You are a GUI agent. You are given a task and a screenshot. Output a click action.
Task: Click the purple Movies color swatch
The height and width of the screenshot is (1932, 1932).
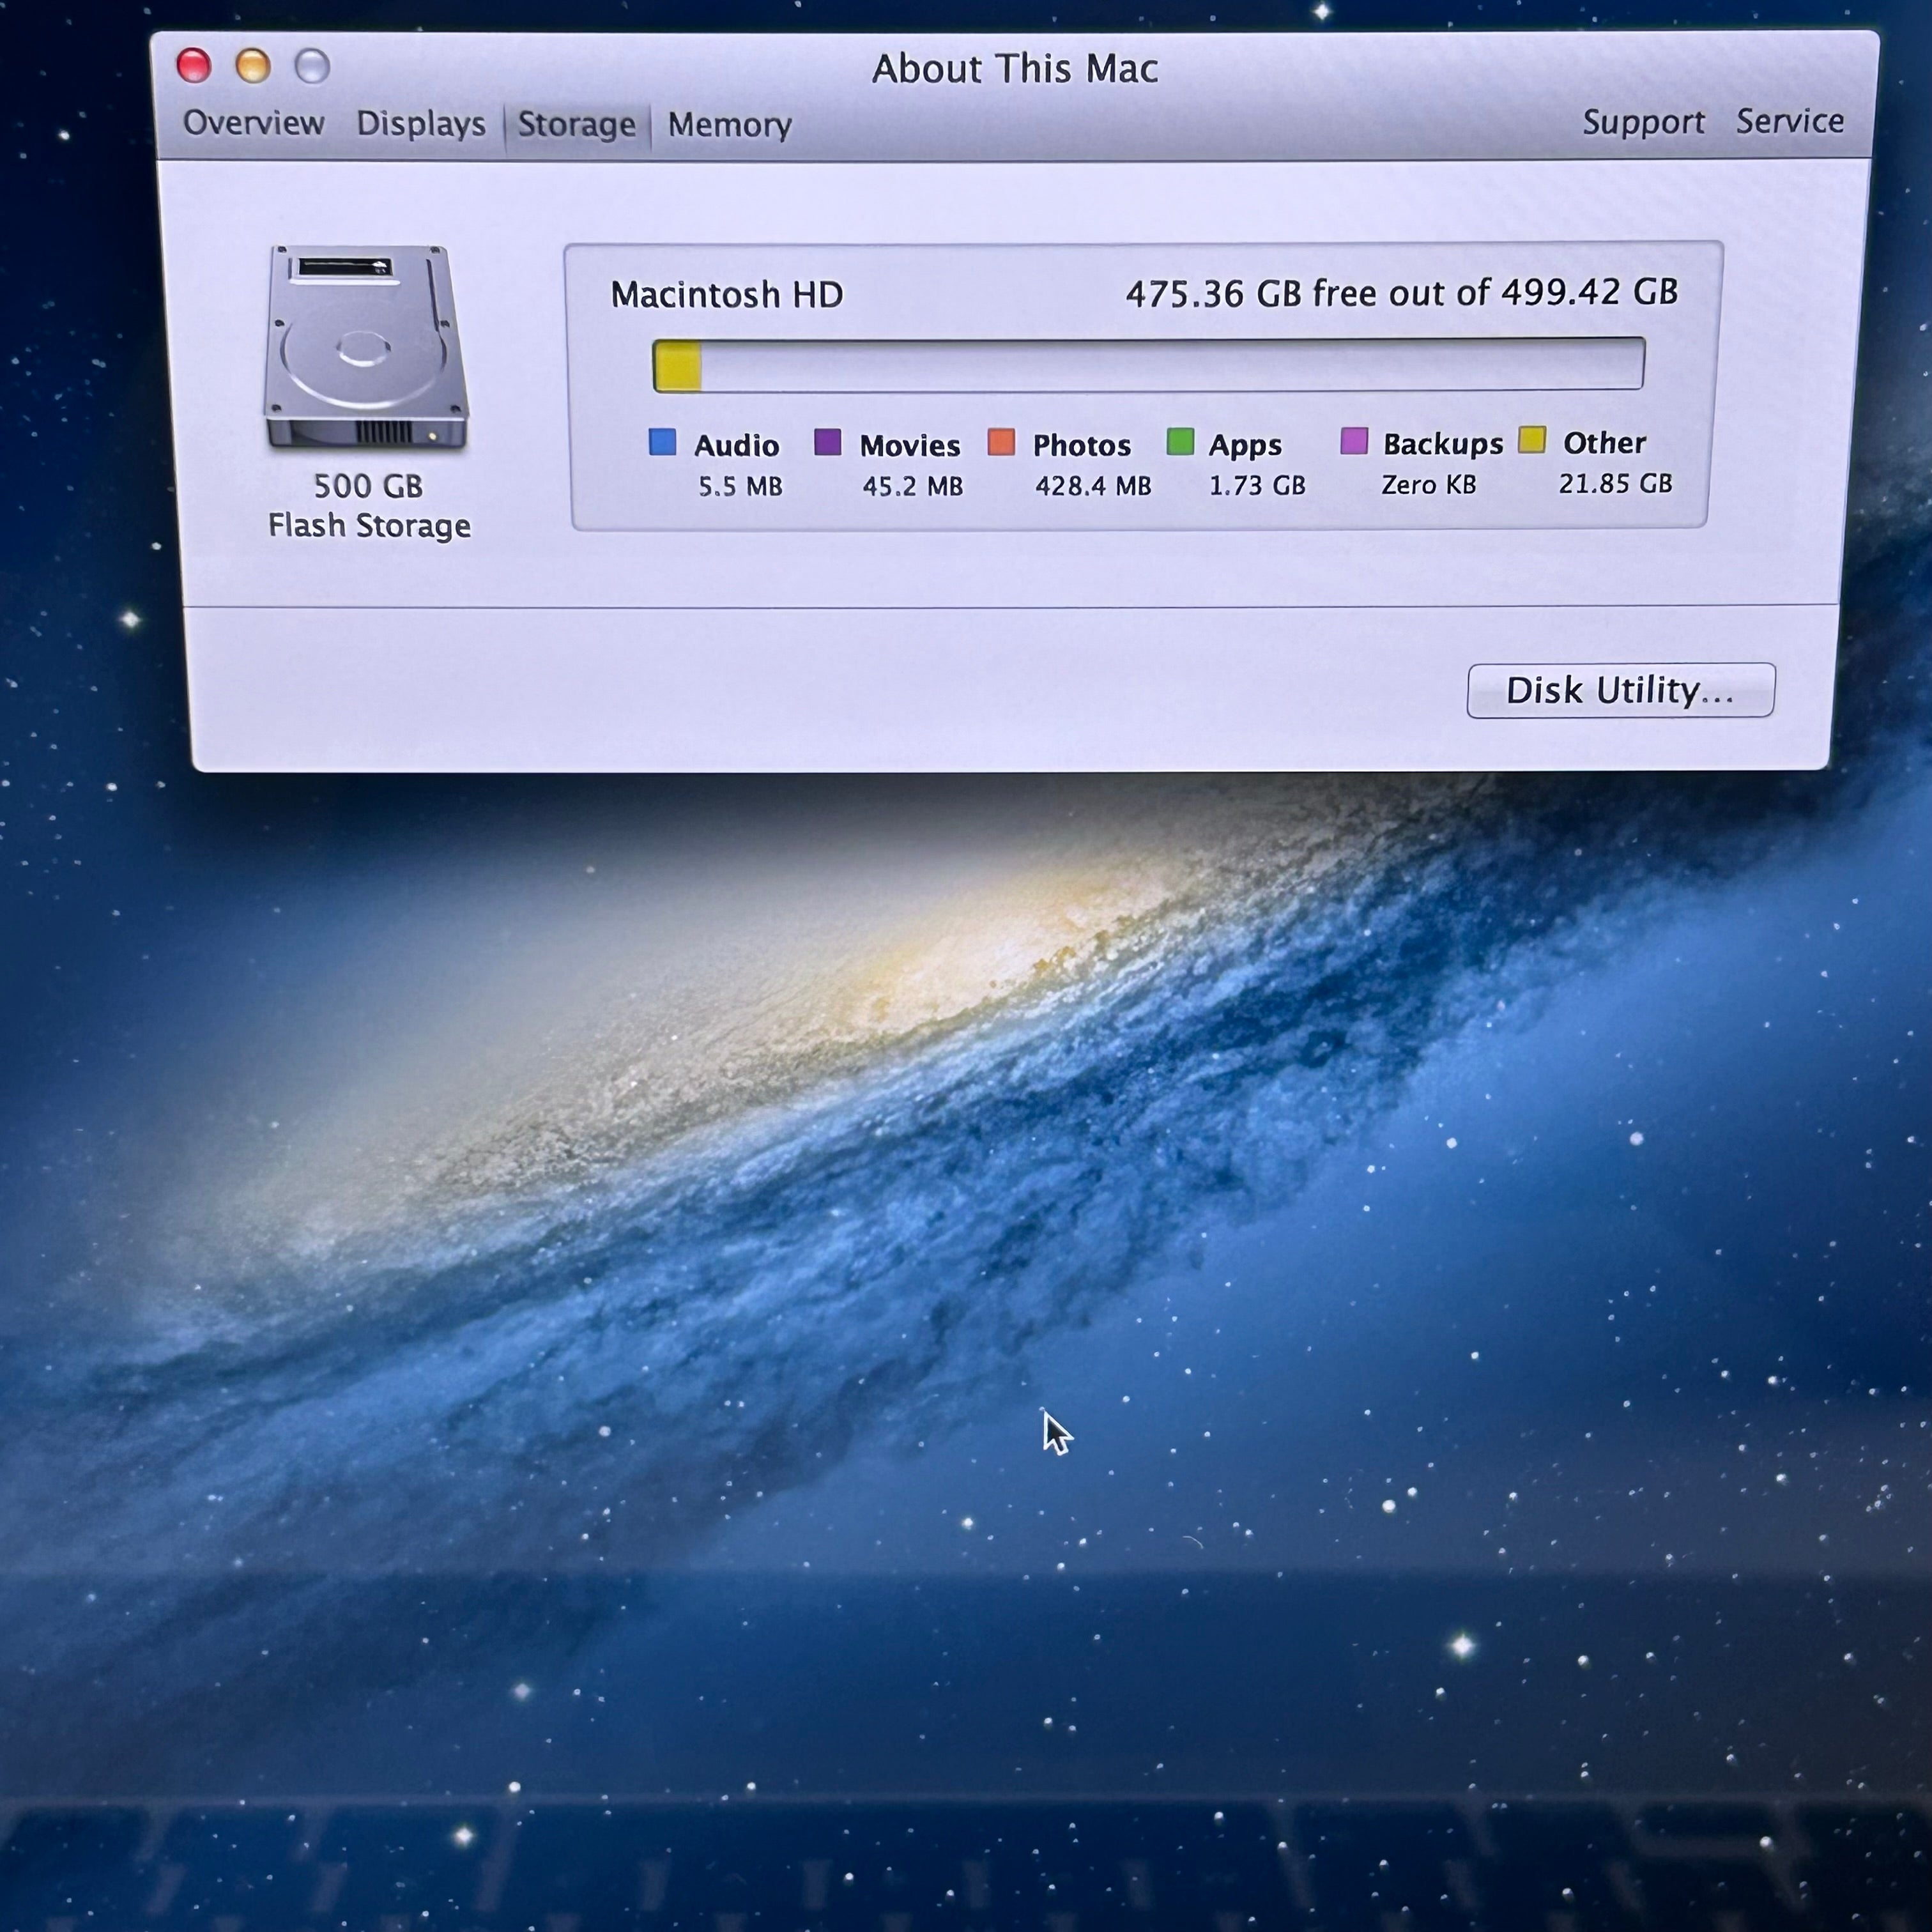point(827,442)
